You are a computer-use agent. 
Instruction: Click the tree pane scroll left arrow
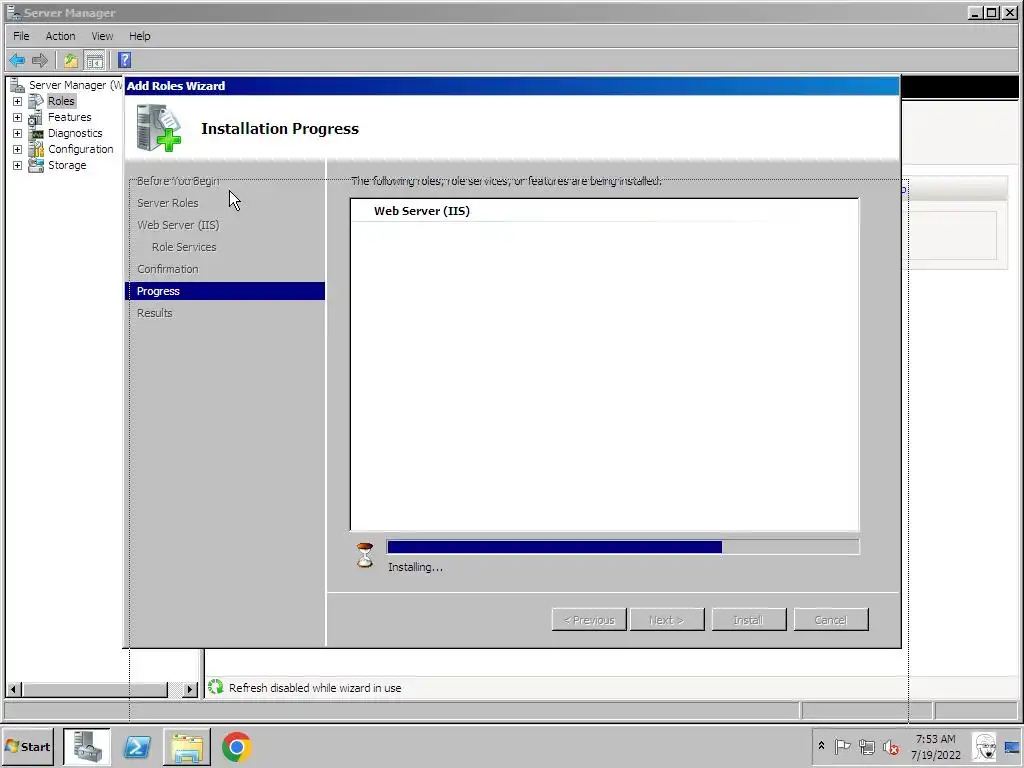tap(14, 689)
